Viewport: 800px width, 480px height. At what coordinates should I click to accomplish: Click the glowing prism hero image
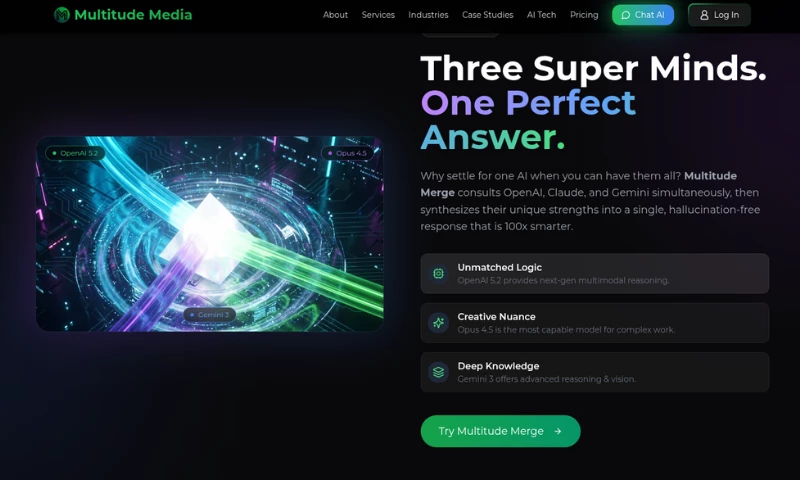point(210,234)
